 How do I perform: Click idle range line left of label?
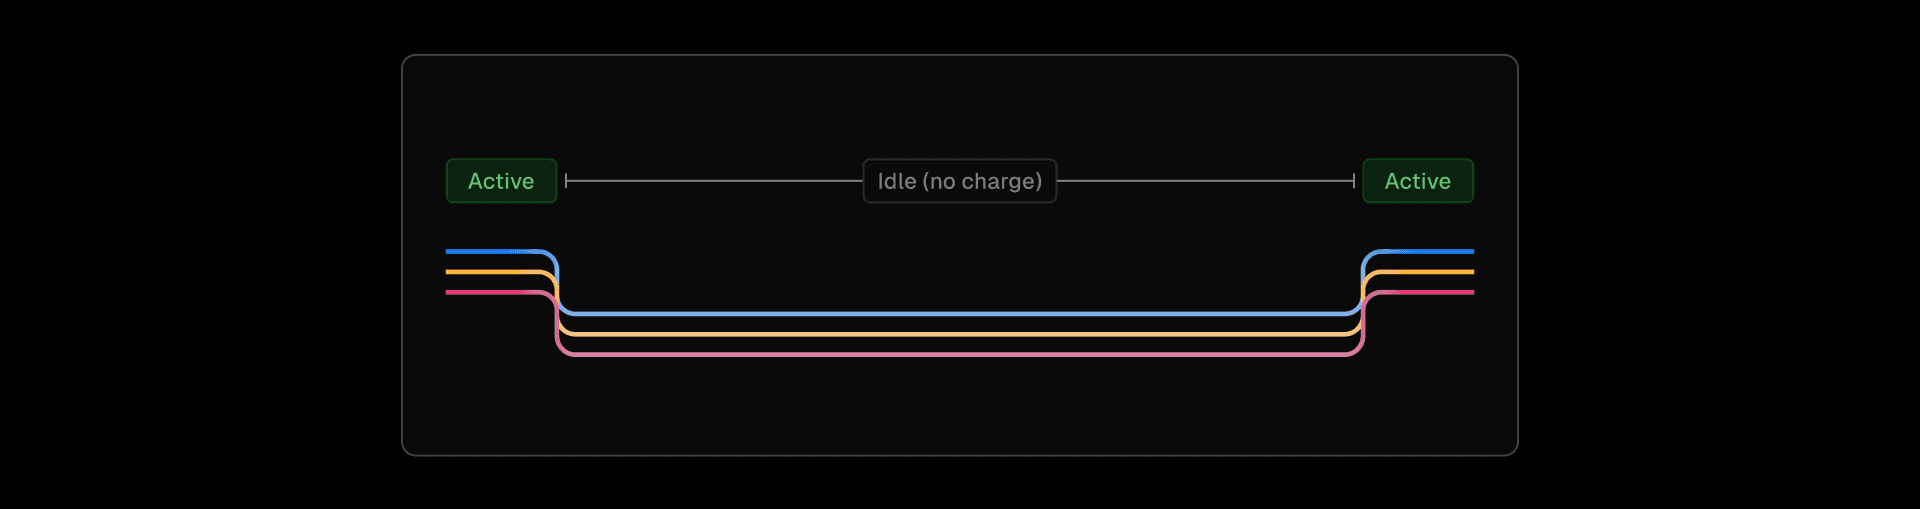point(714,181)
